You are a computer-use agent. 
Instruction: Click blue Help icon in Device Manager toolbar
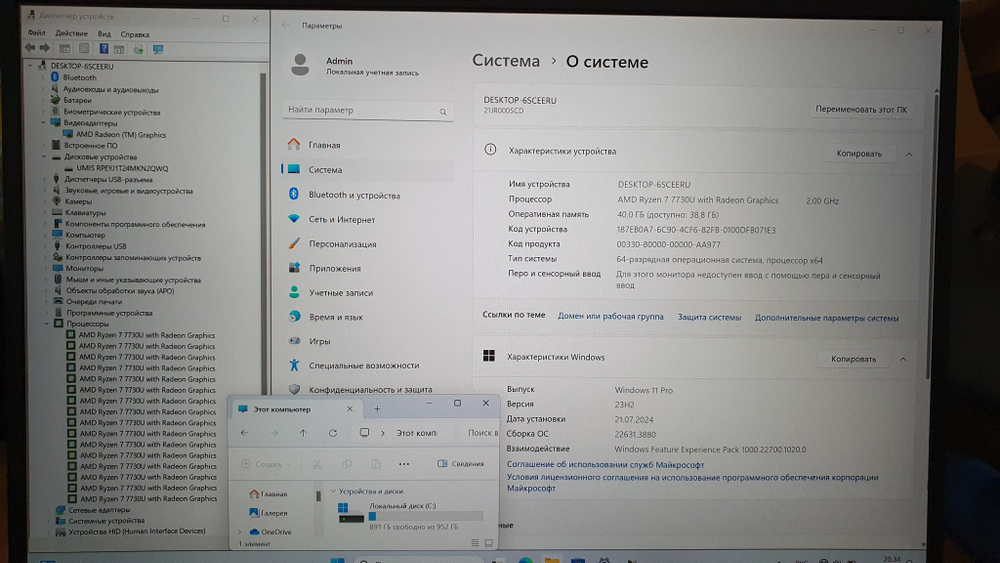coord(103,48)
